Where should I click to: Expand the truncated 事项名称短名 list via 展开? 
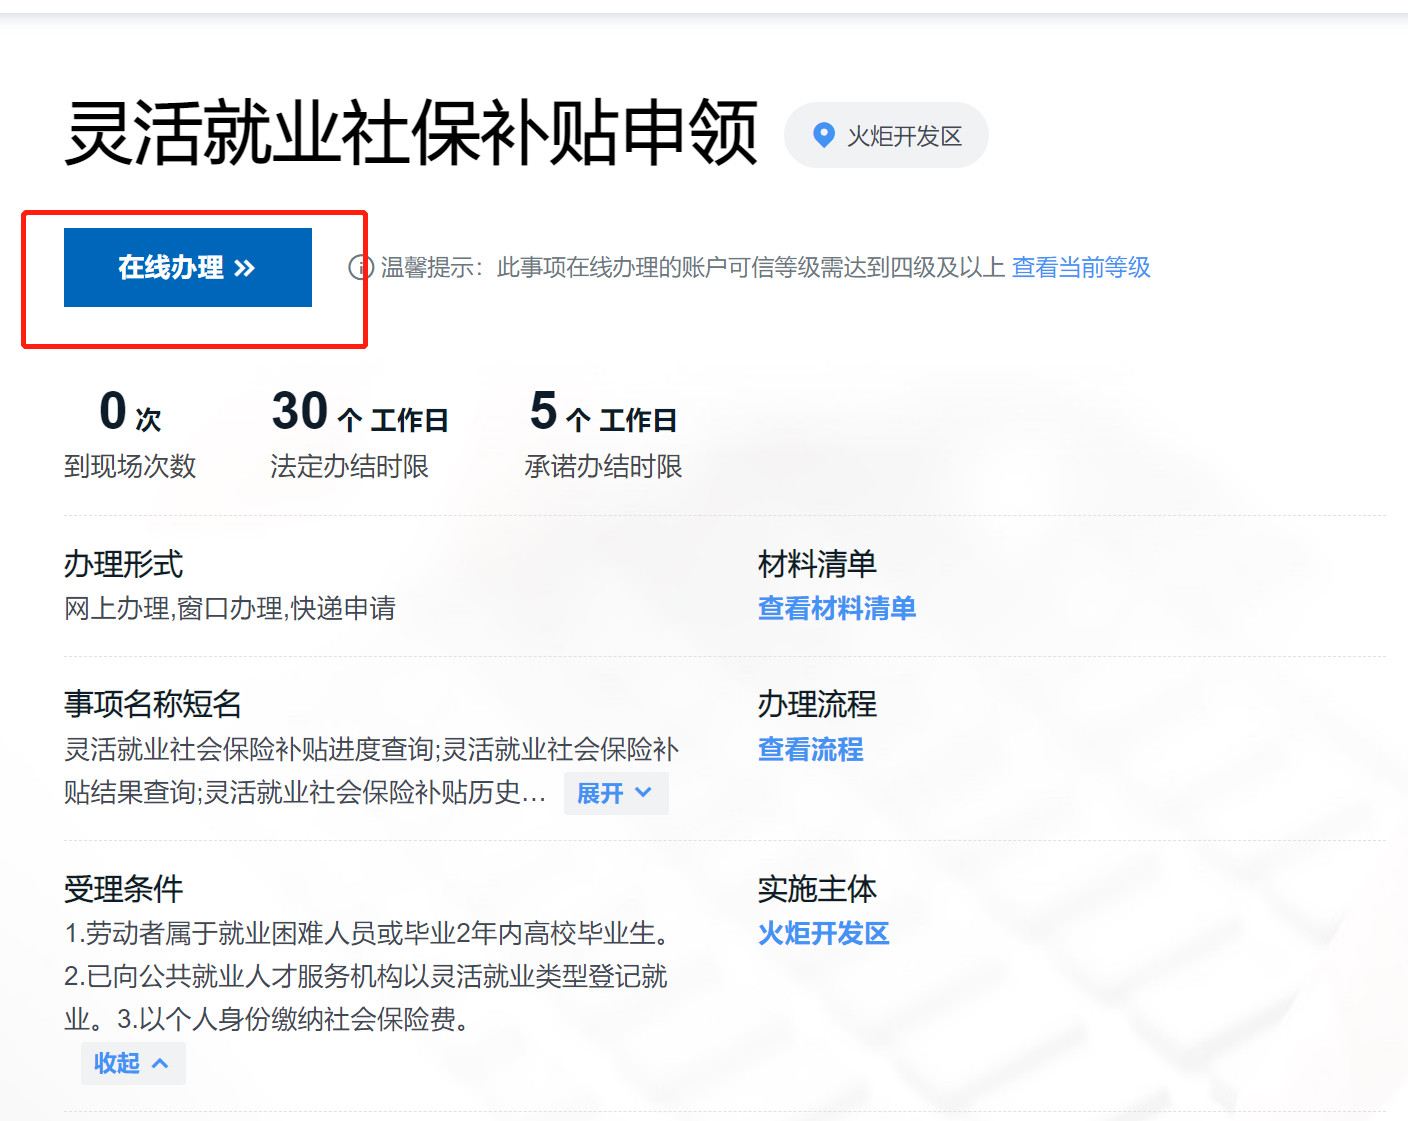(616, 793)
